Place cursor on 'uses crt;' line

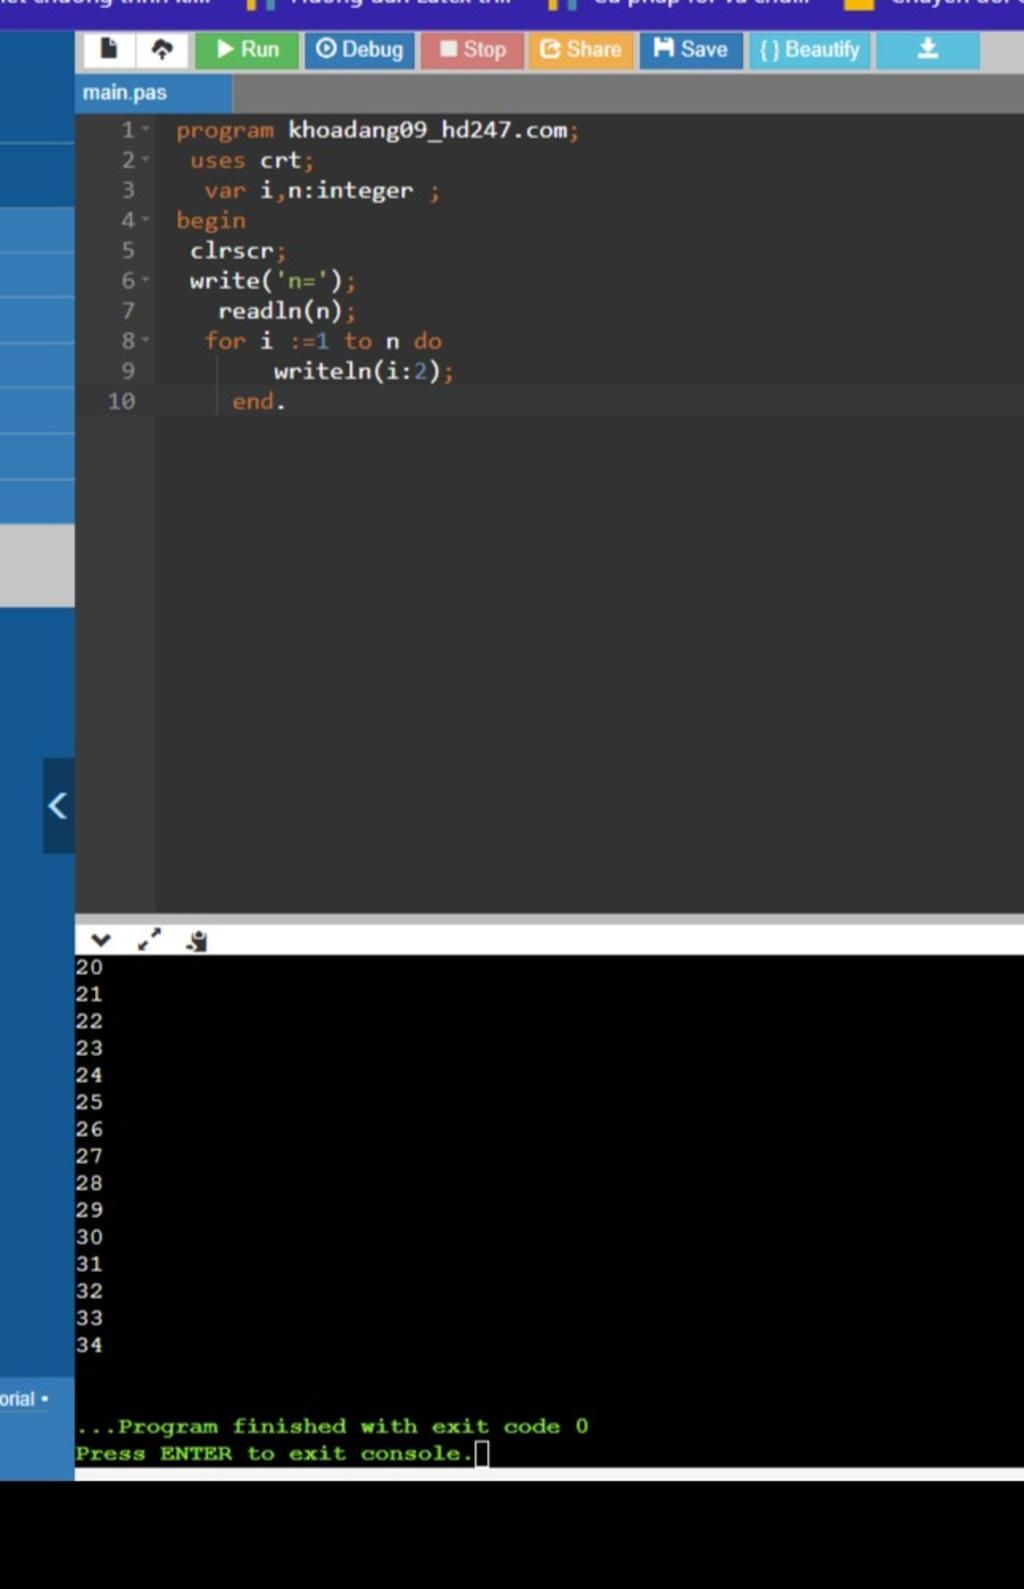click(252, 161)
